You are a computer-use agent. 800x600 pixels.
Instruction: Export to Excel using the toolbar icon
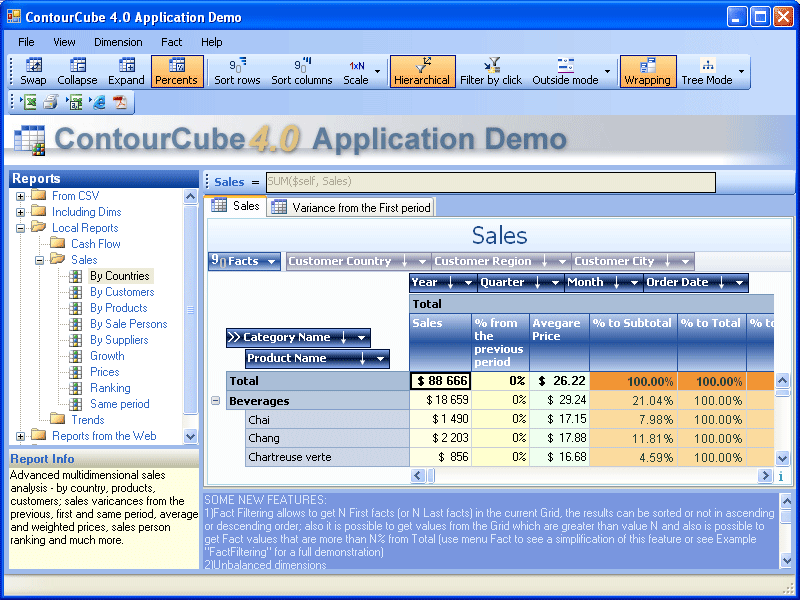(29, 102)
